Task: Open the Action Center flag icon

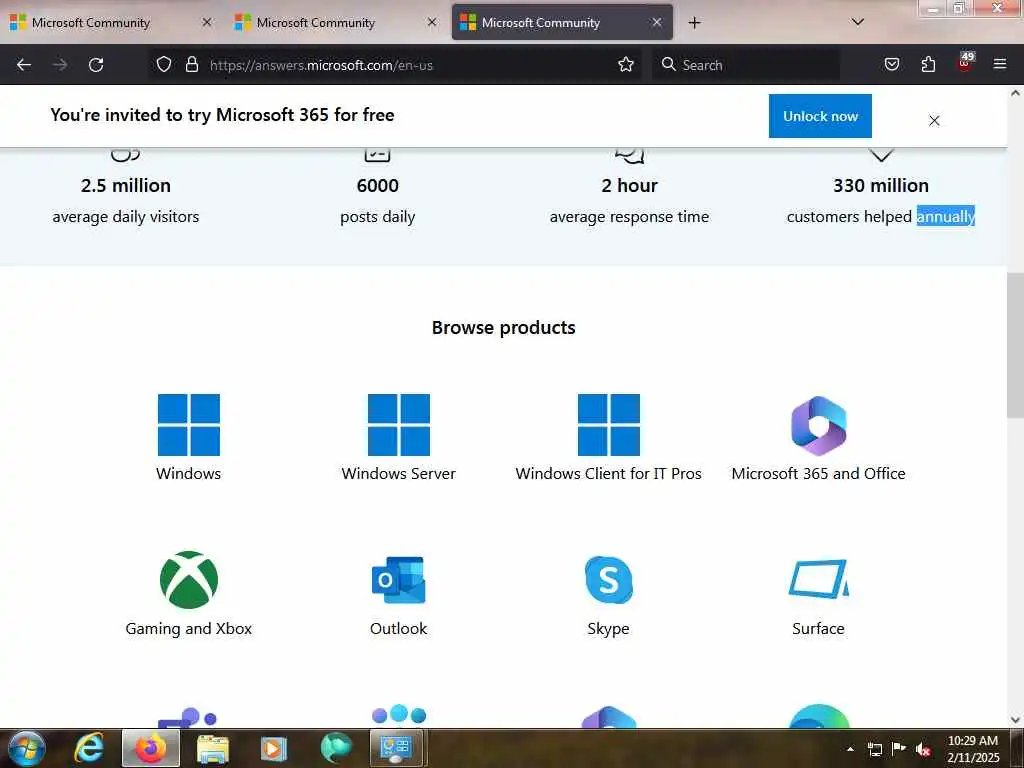Action: click(899, 749)
